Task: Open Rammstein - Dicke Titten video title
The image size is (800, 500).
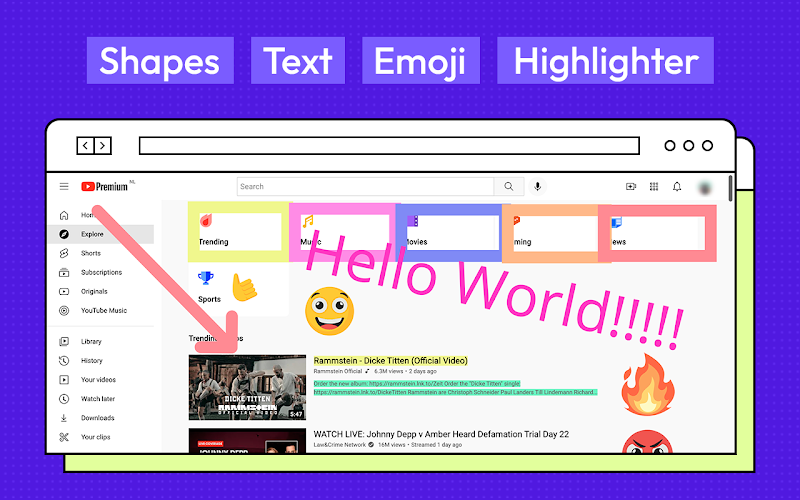Action: pos(390,361)
